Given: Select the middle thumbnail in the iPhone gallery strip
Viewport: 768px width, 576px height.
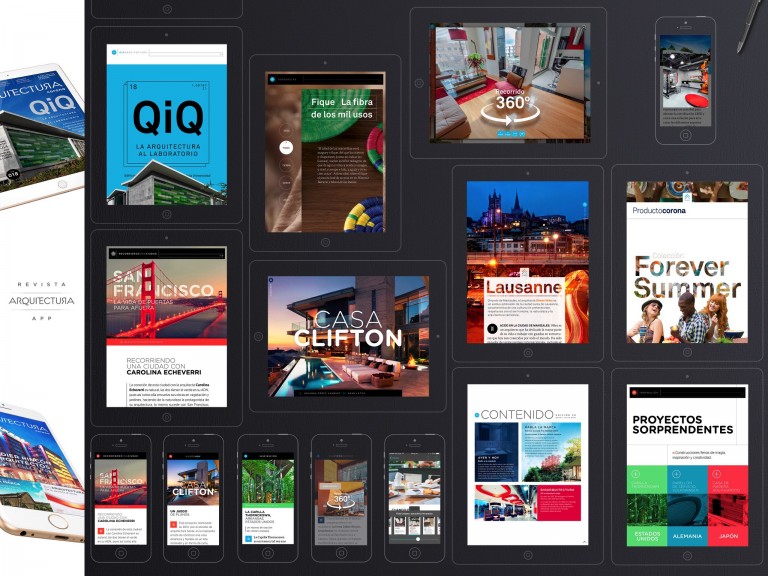Looking at the screenshot, I should (x=414, y=525).
